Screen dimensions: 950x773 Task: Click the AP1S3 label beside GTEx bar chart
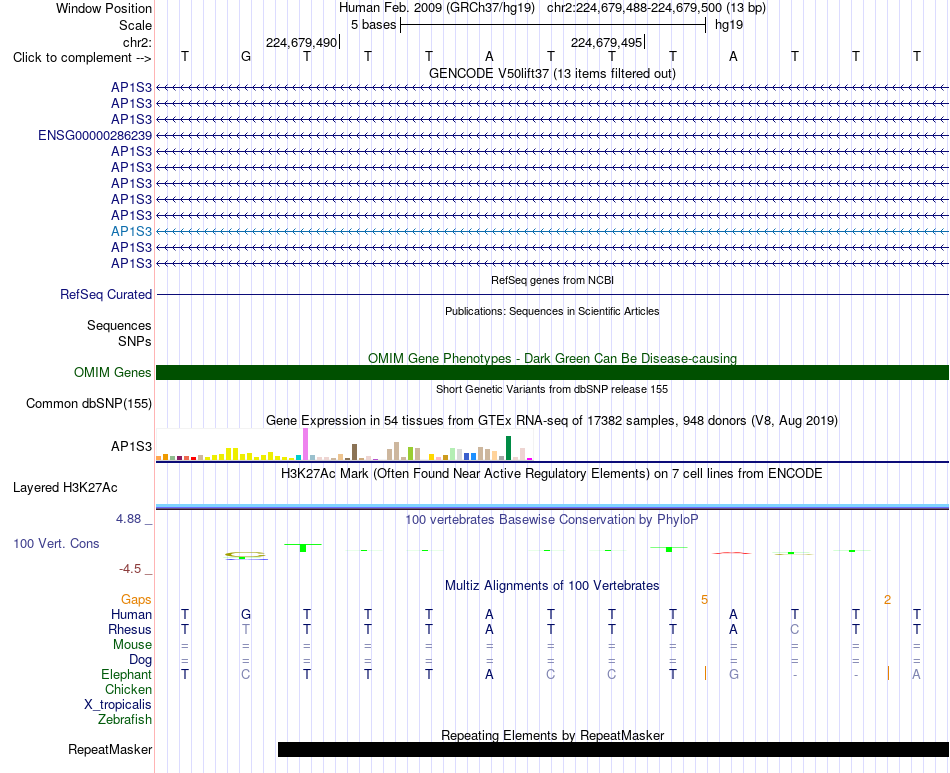(x=131, y=446)
